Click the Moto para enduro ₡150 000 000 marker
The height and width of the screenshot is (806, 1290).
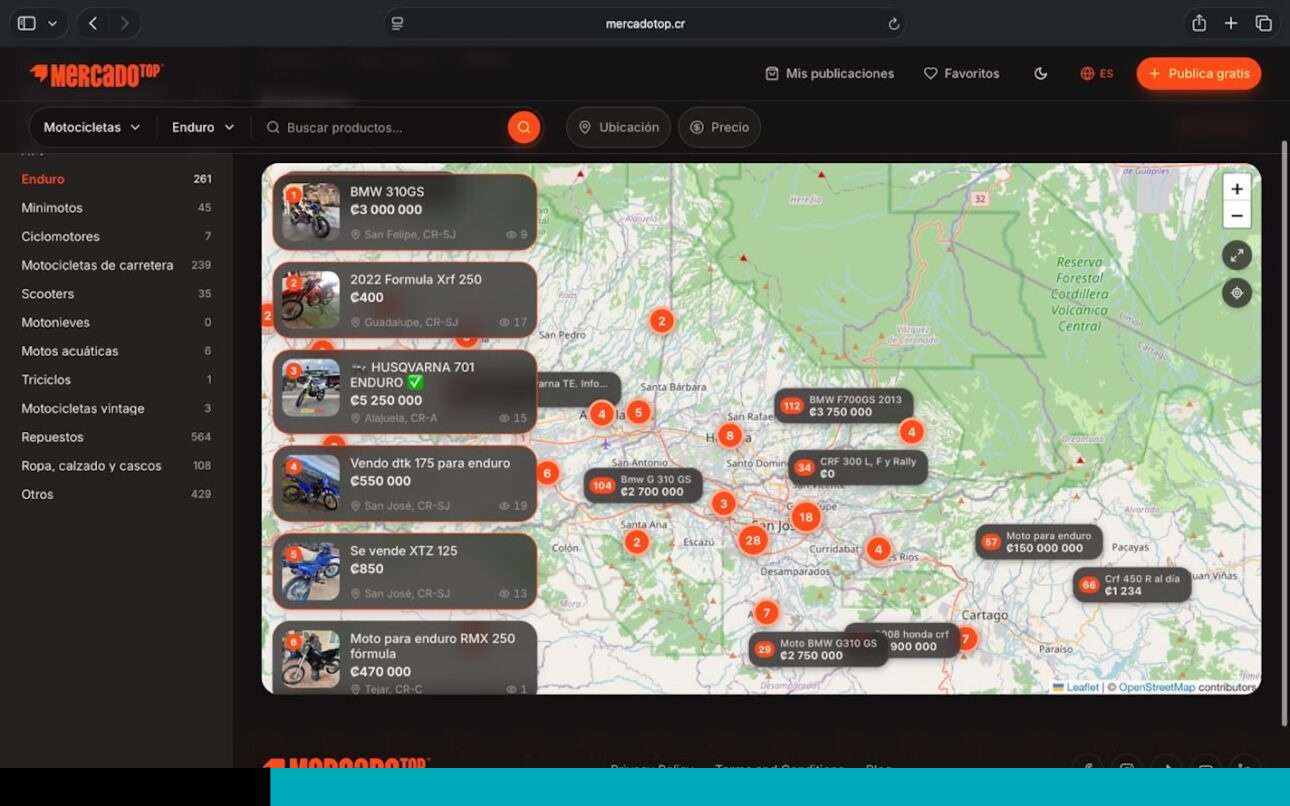tap(1039, 542)
